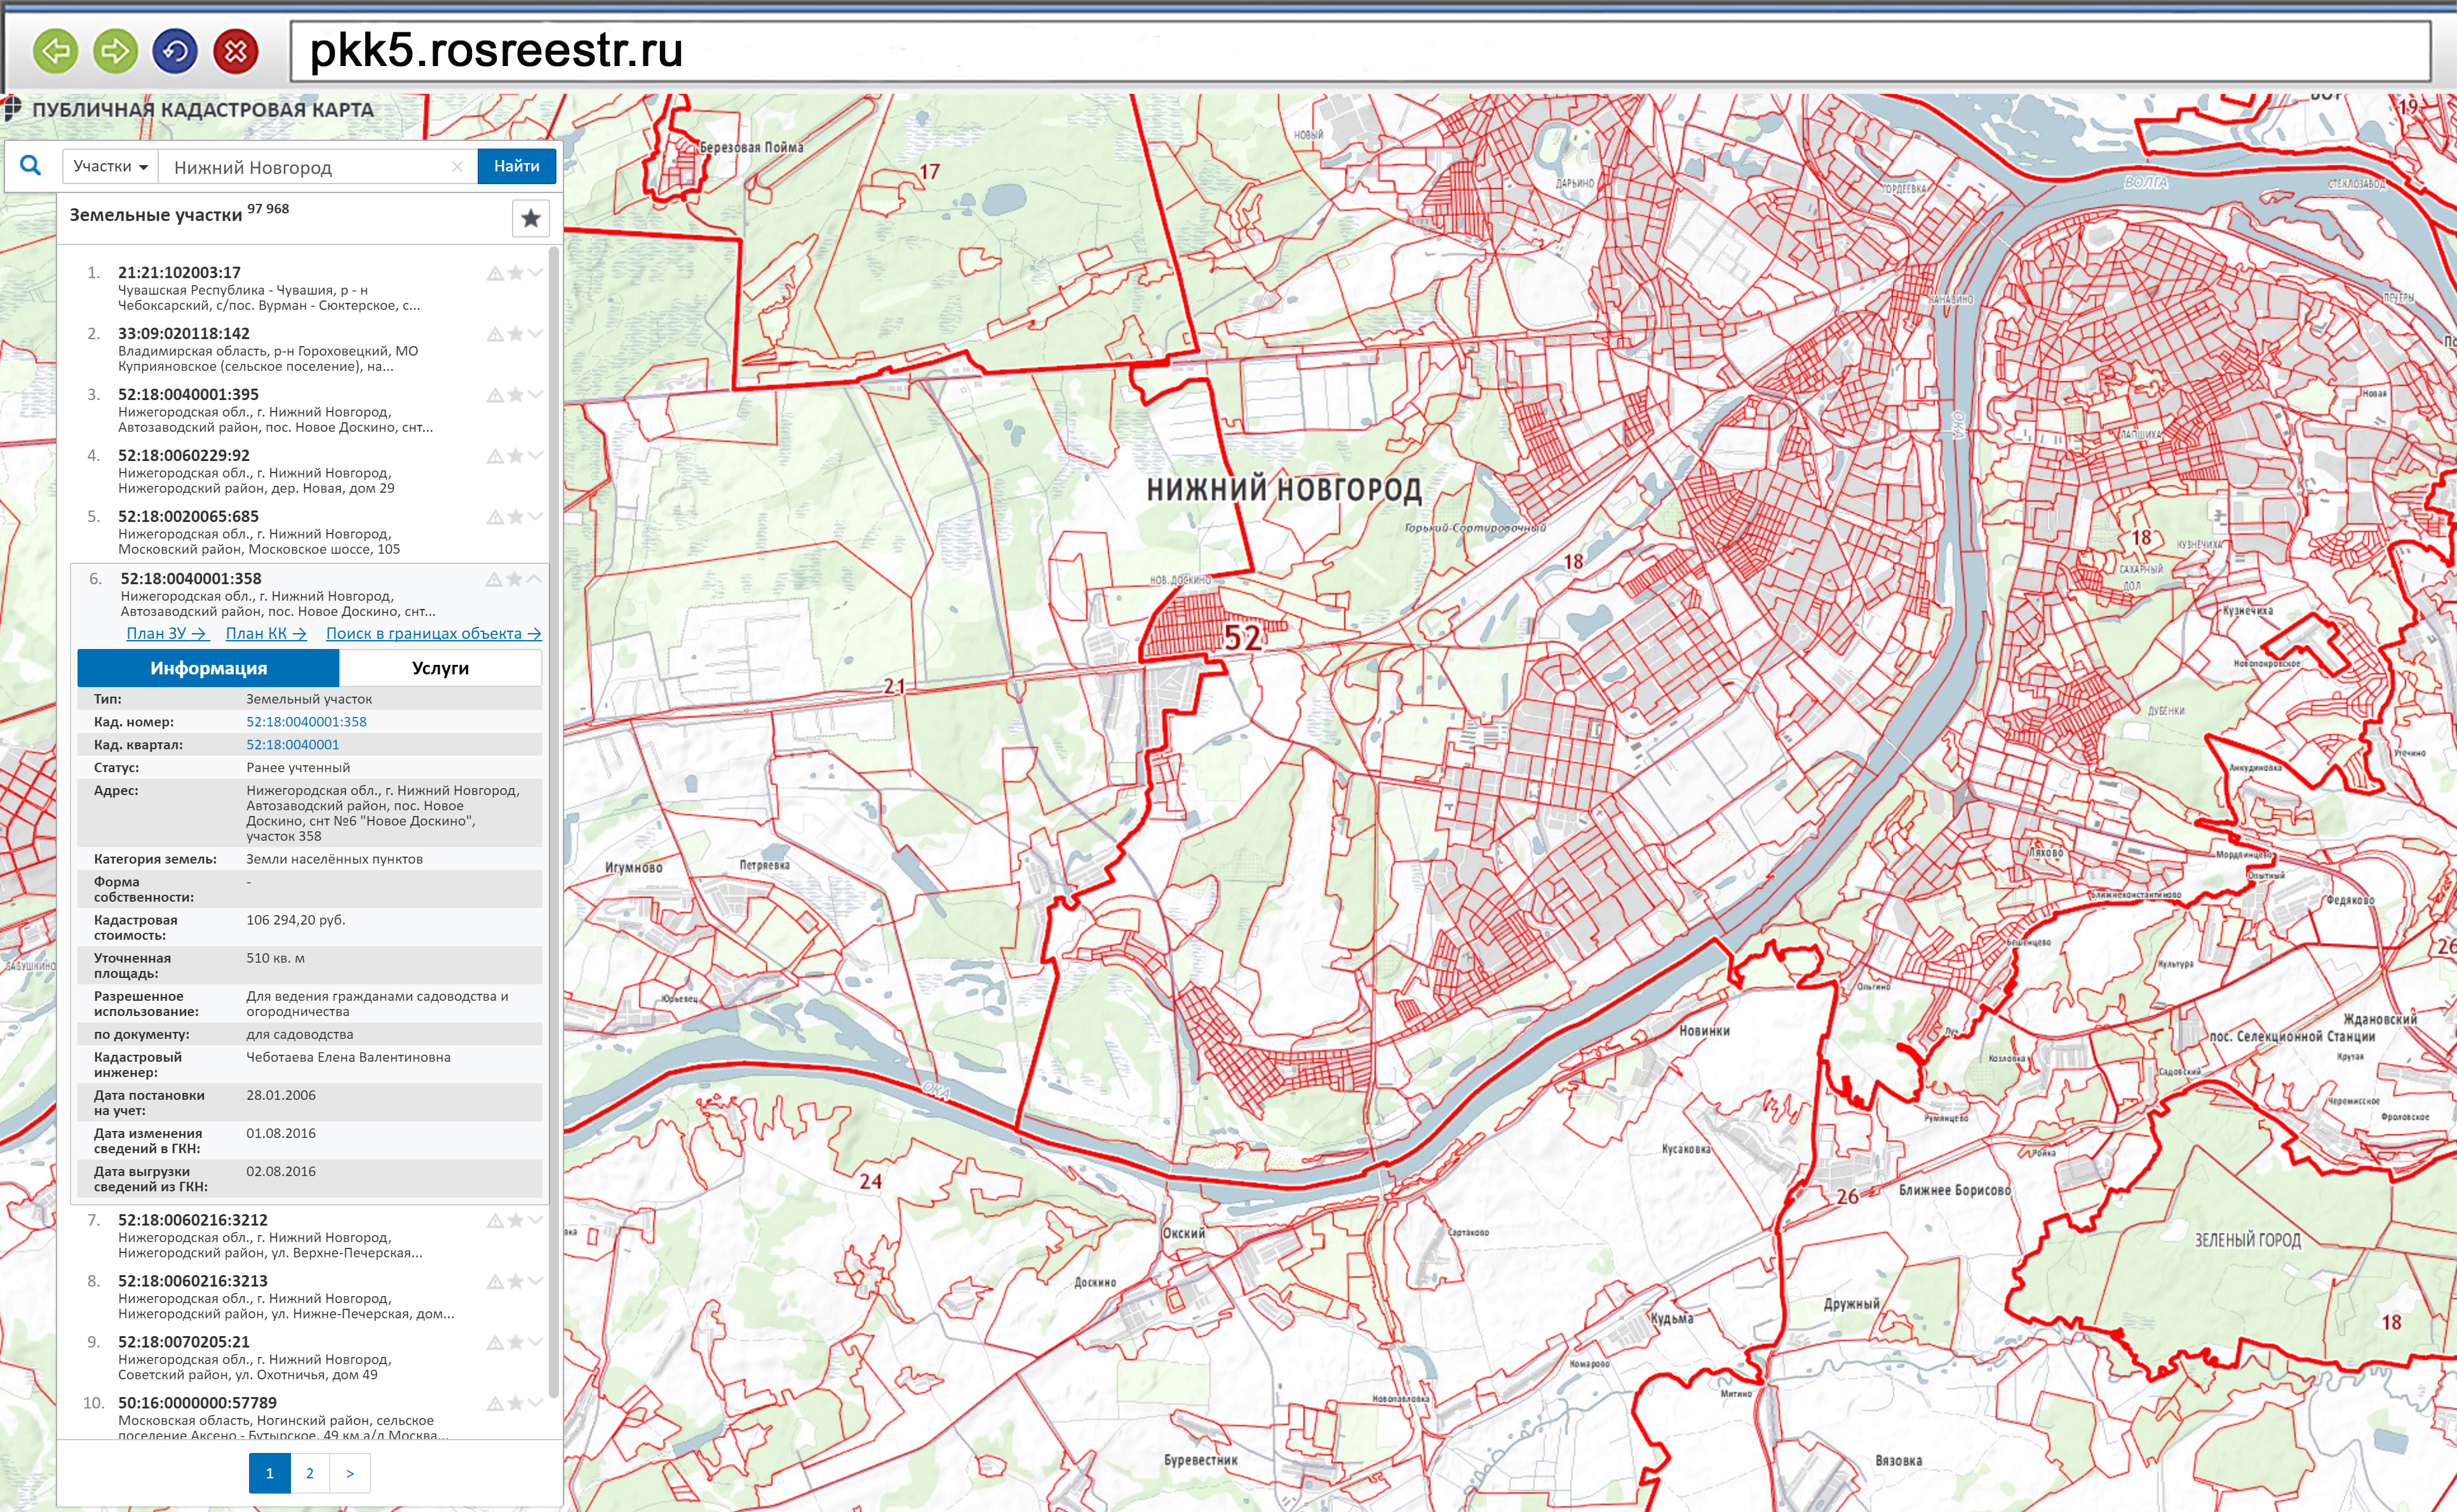Clear the search field with the X

[x=457, y=167]
